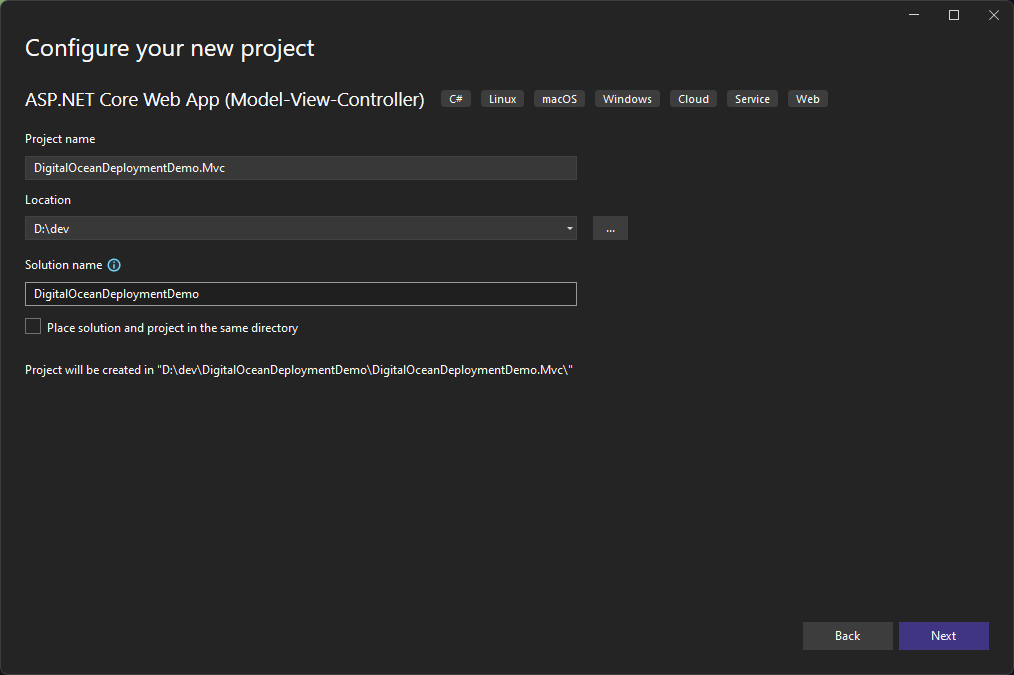Close the configure project dialog
This screenshot has width=1014, height=675.
coord(994,15)
